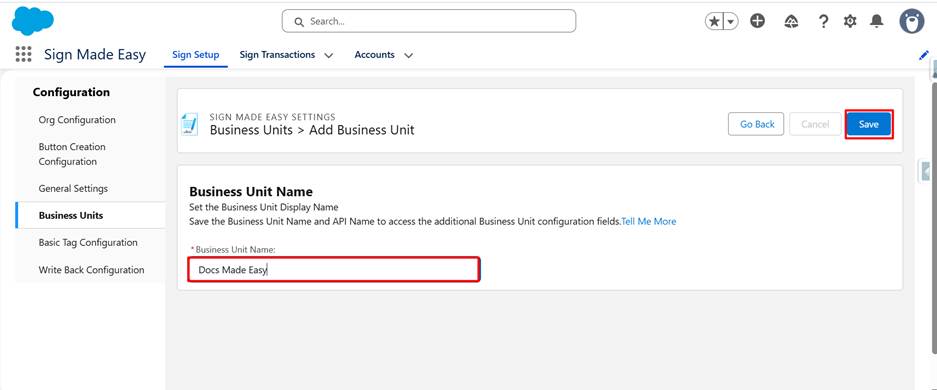Click the favorites star icon

point(714,22)
